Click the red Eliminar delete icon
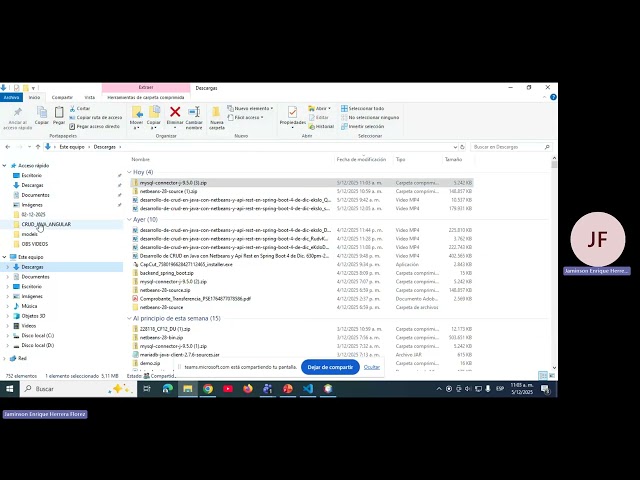Viewport: 640px width, 480px height. click(175, 112)
